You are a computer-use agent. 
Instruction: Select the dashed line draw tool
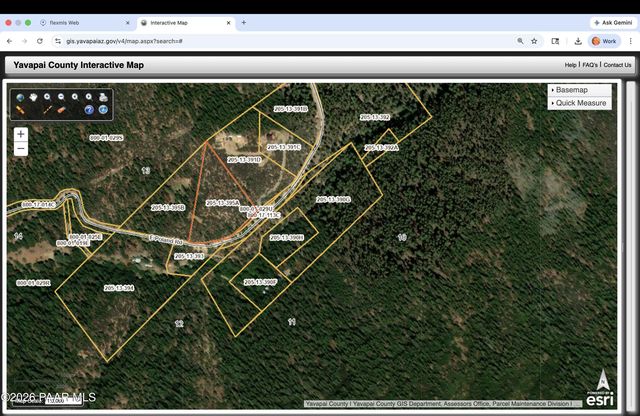48,110
